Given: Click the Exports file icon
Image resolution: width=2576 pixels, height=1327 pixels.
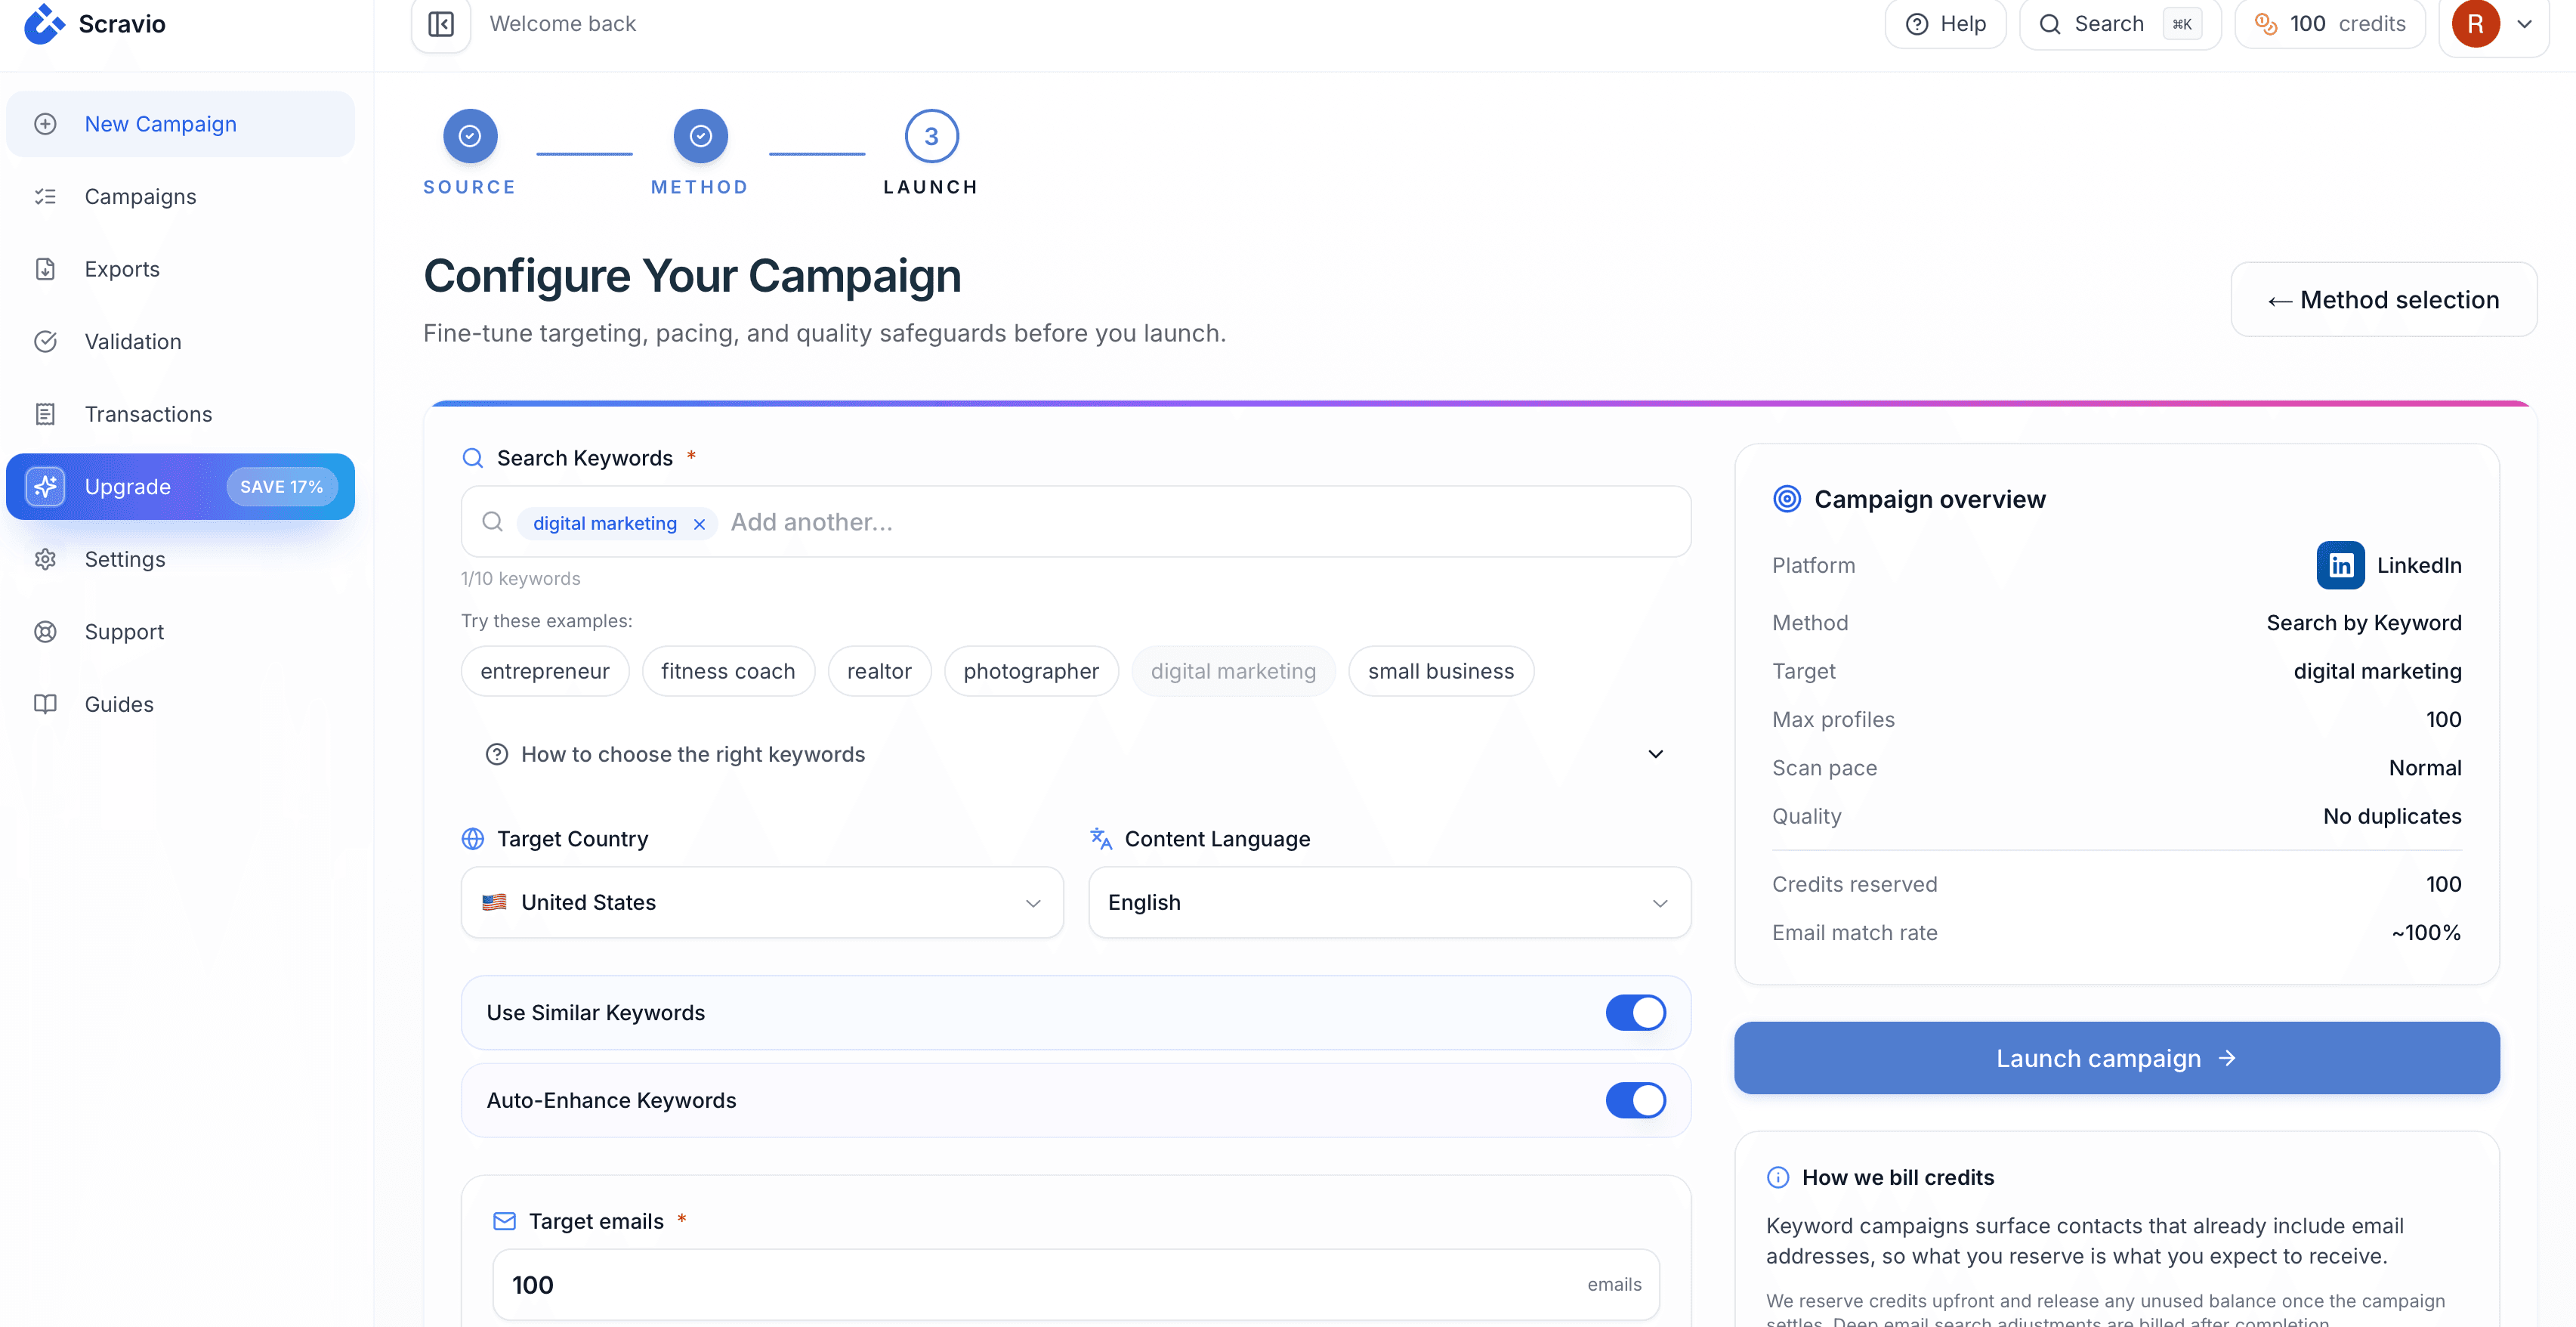Looking at the screenshot, I should click(x=45, y=269).
